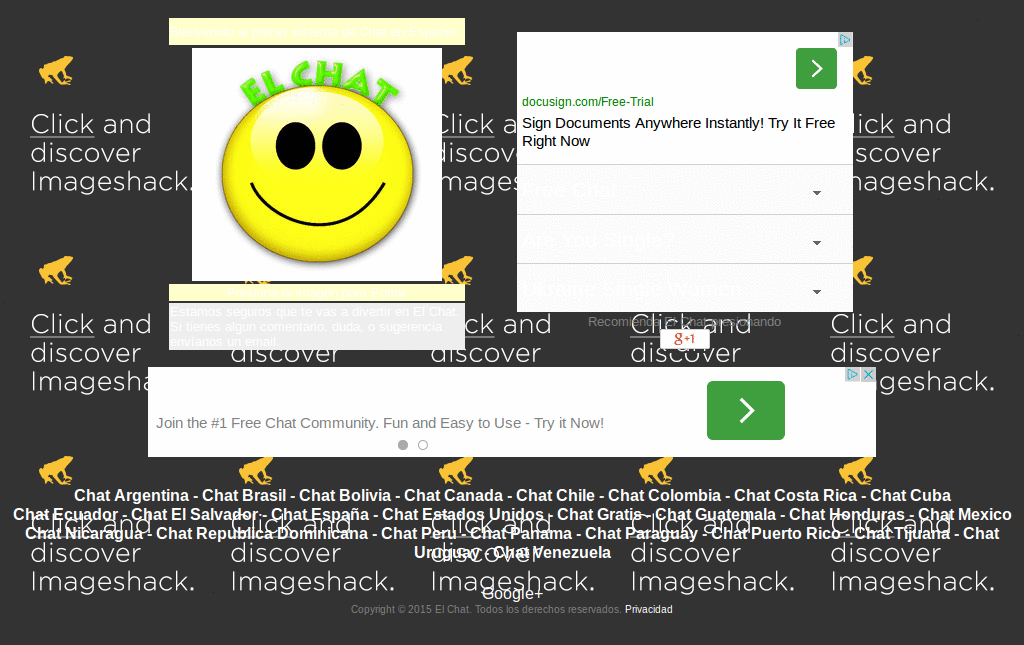
Task: Select the second carousel dot under the ad
Action: click(422, 445)
